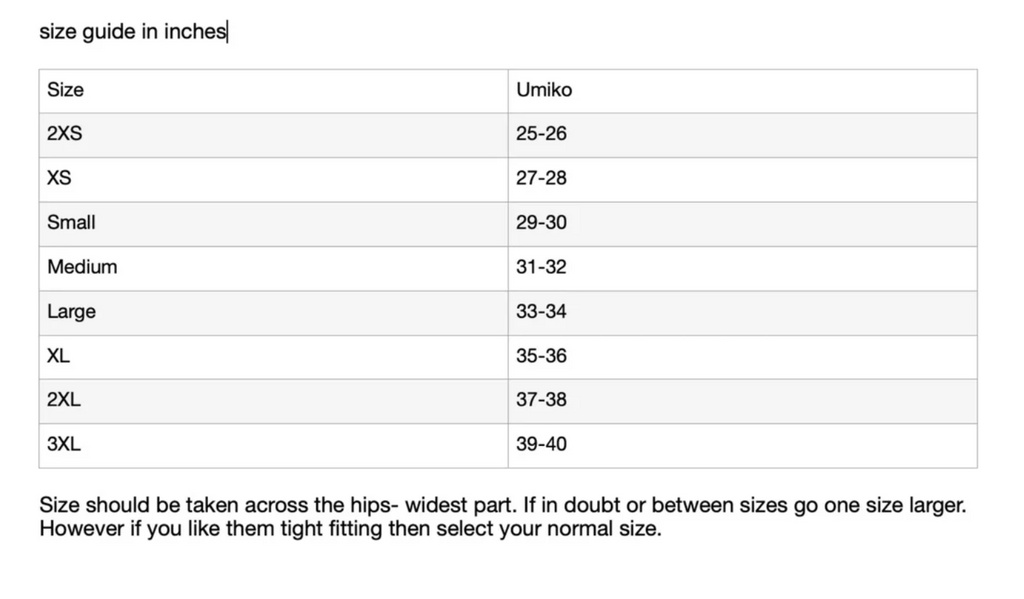Click the XS size cell

[274, 180]
